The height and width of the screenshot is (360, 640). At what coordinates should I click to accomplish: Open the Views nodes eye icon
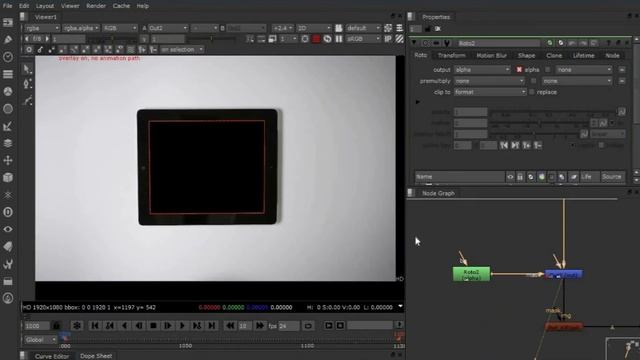(8, 229)
